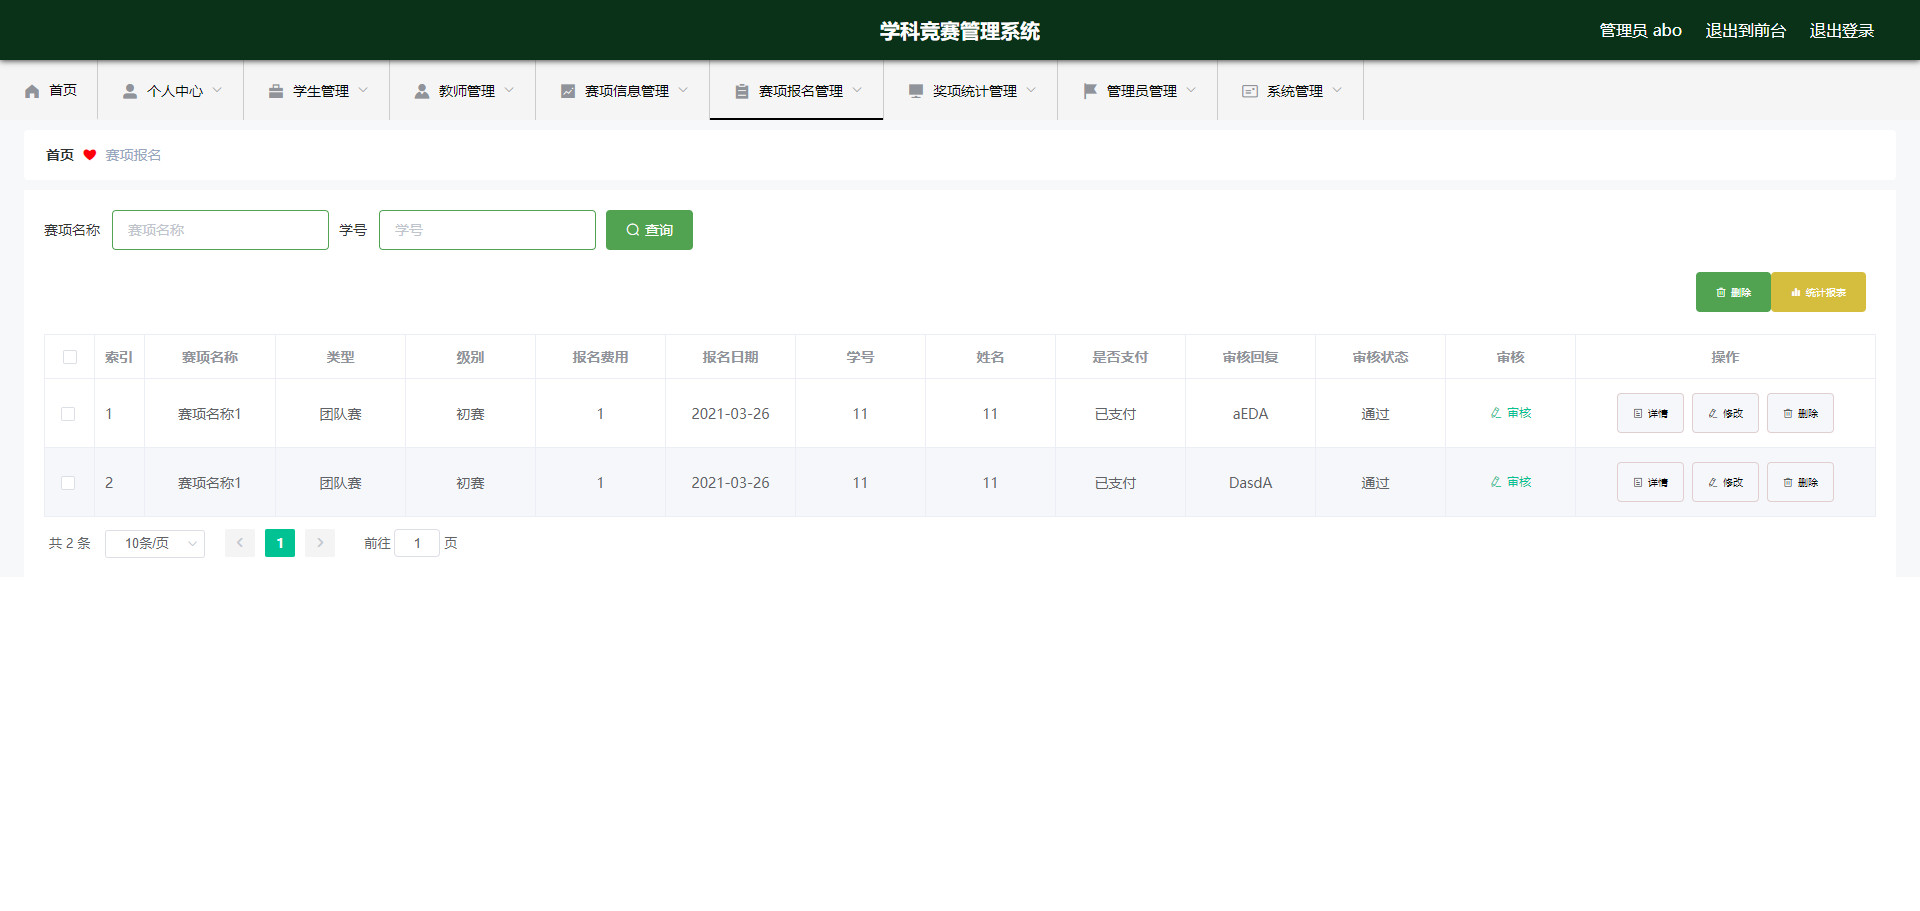Click the 学科竞赛管理系统 title
The image size is (1920, 911).
pos(960,31)
